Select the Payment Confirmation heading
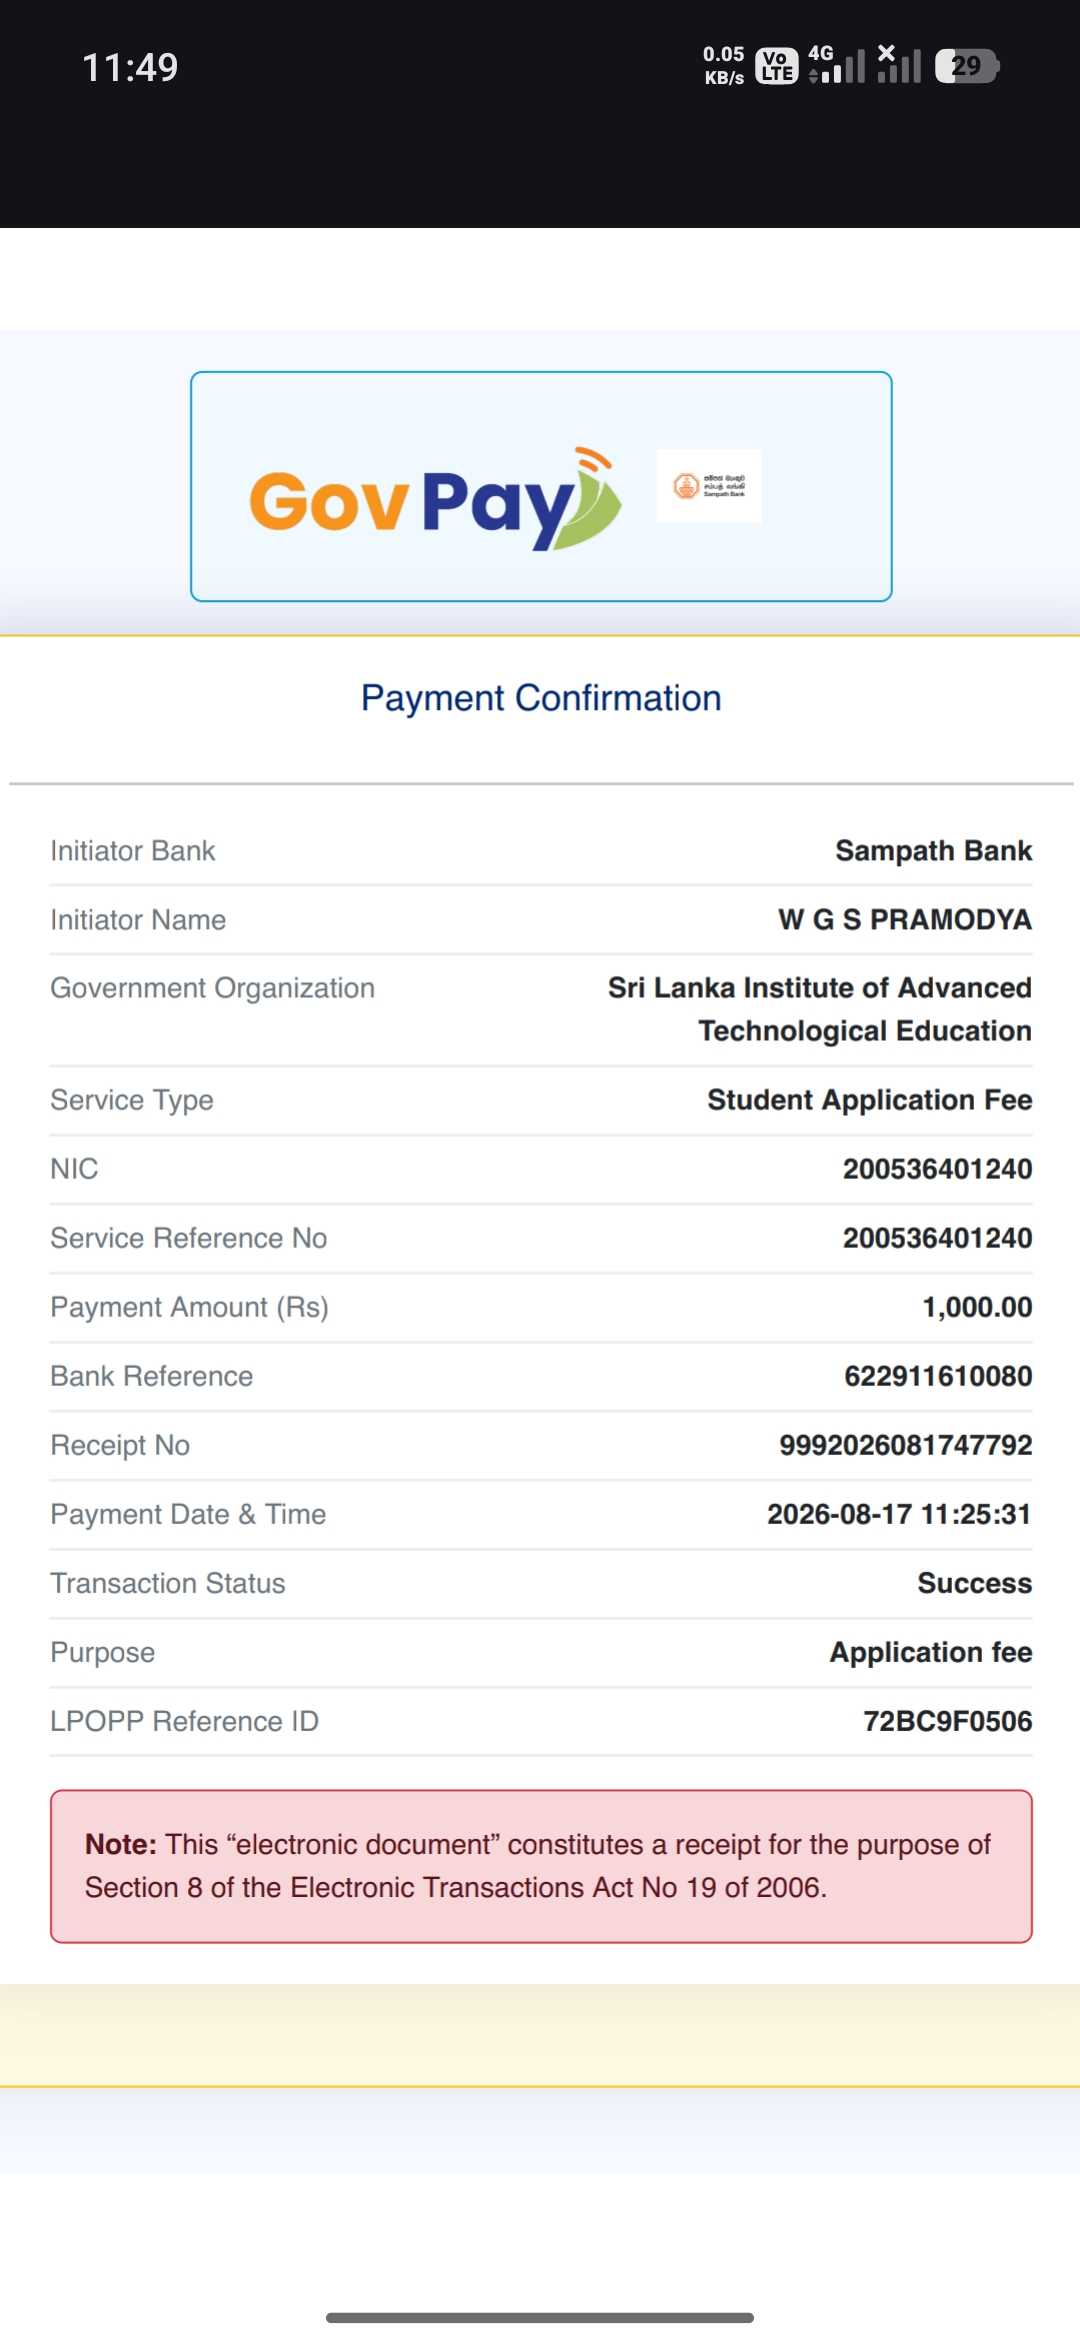Image resolution: width=1080 pixels, height=2340 pixels. 541,698
